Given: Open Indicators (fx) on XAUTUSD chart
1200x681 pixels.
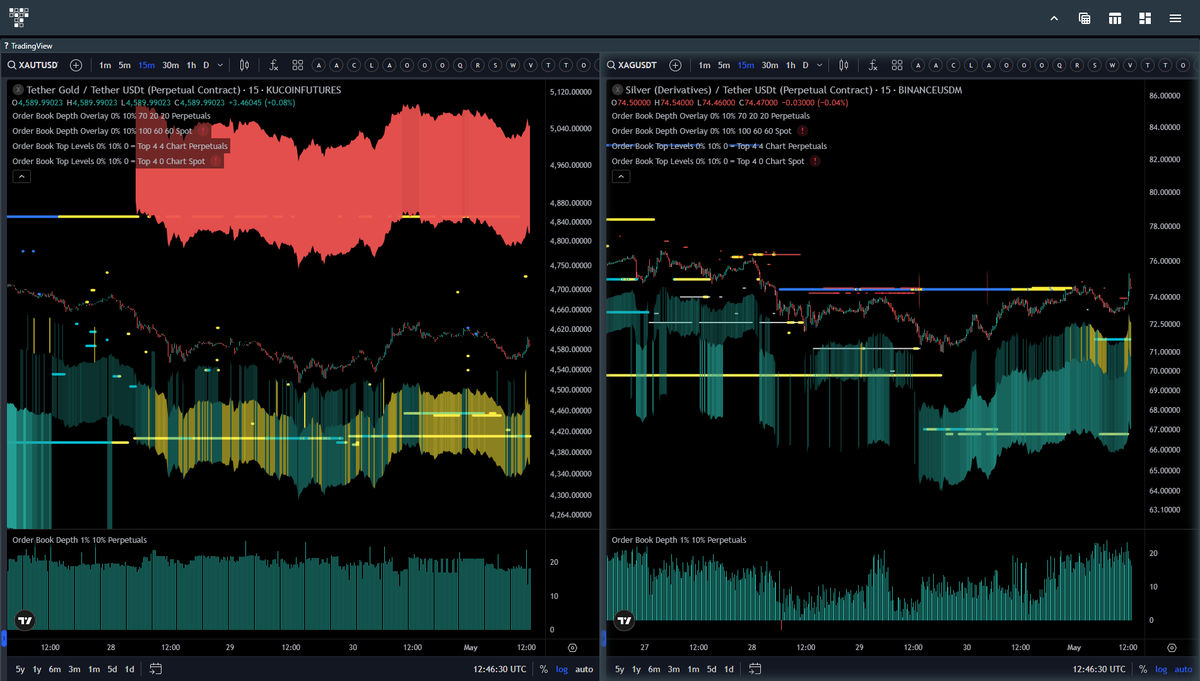Looking at the screenshot, I should pyautogui.click(x=274, y=65).
